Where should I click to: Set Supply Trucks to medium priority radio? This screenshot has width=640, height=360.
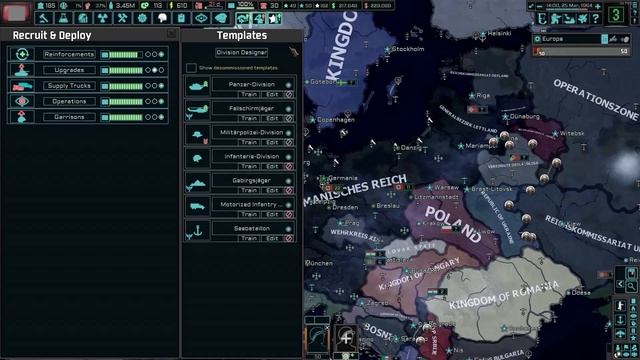click(155, 86)
